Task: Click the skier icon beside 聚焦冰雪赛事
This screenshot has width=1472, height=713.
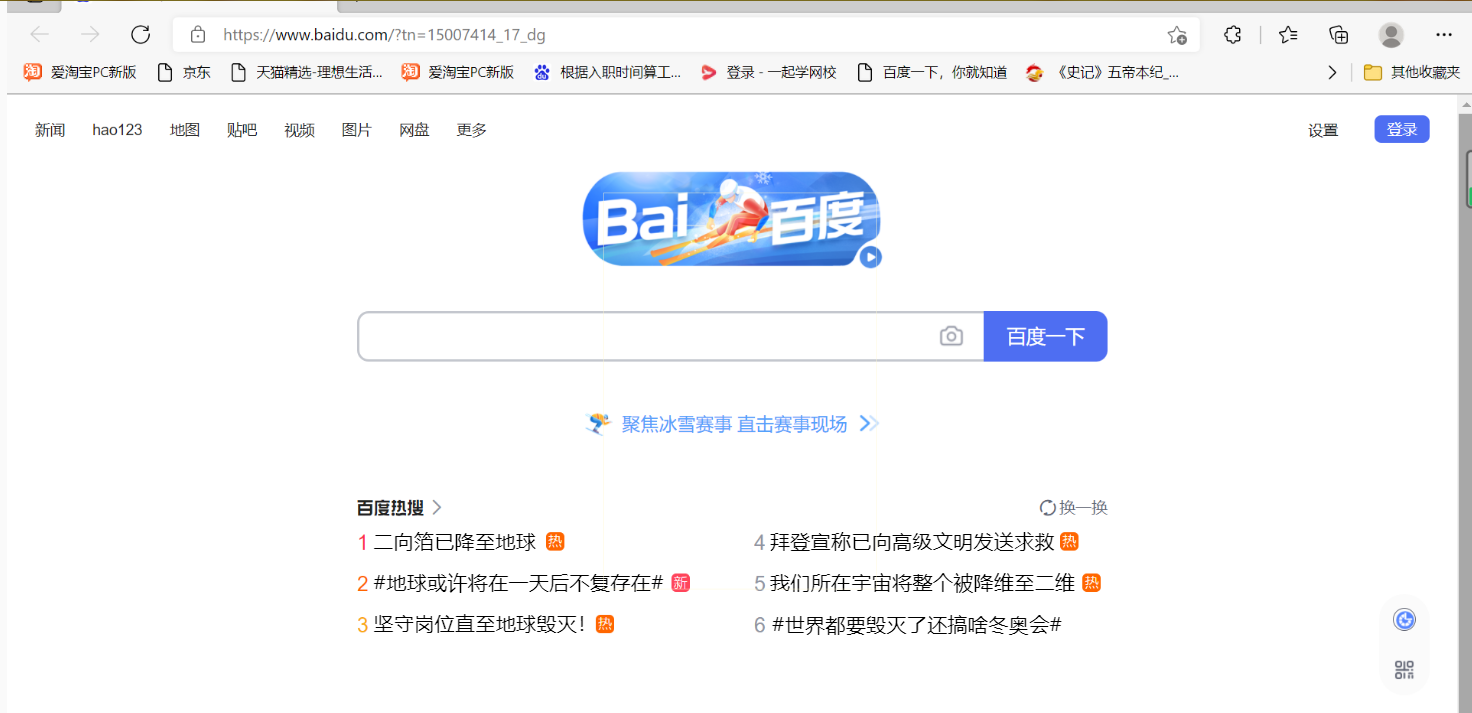Action: click(x=598, y=424)
